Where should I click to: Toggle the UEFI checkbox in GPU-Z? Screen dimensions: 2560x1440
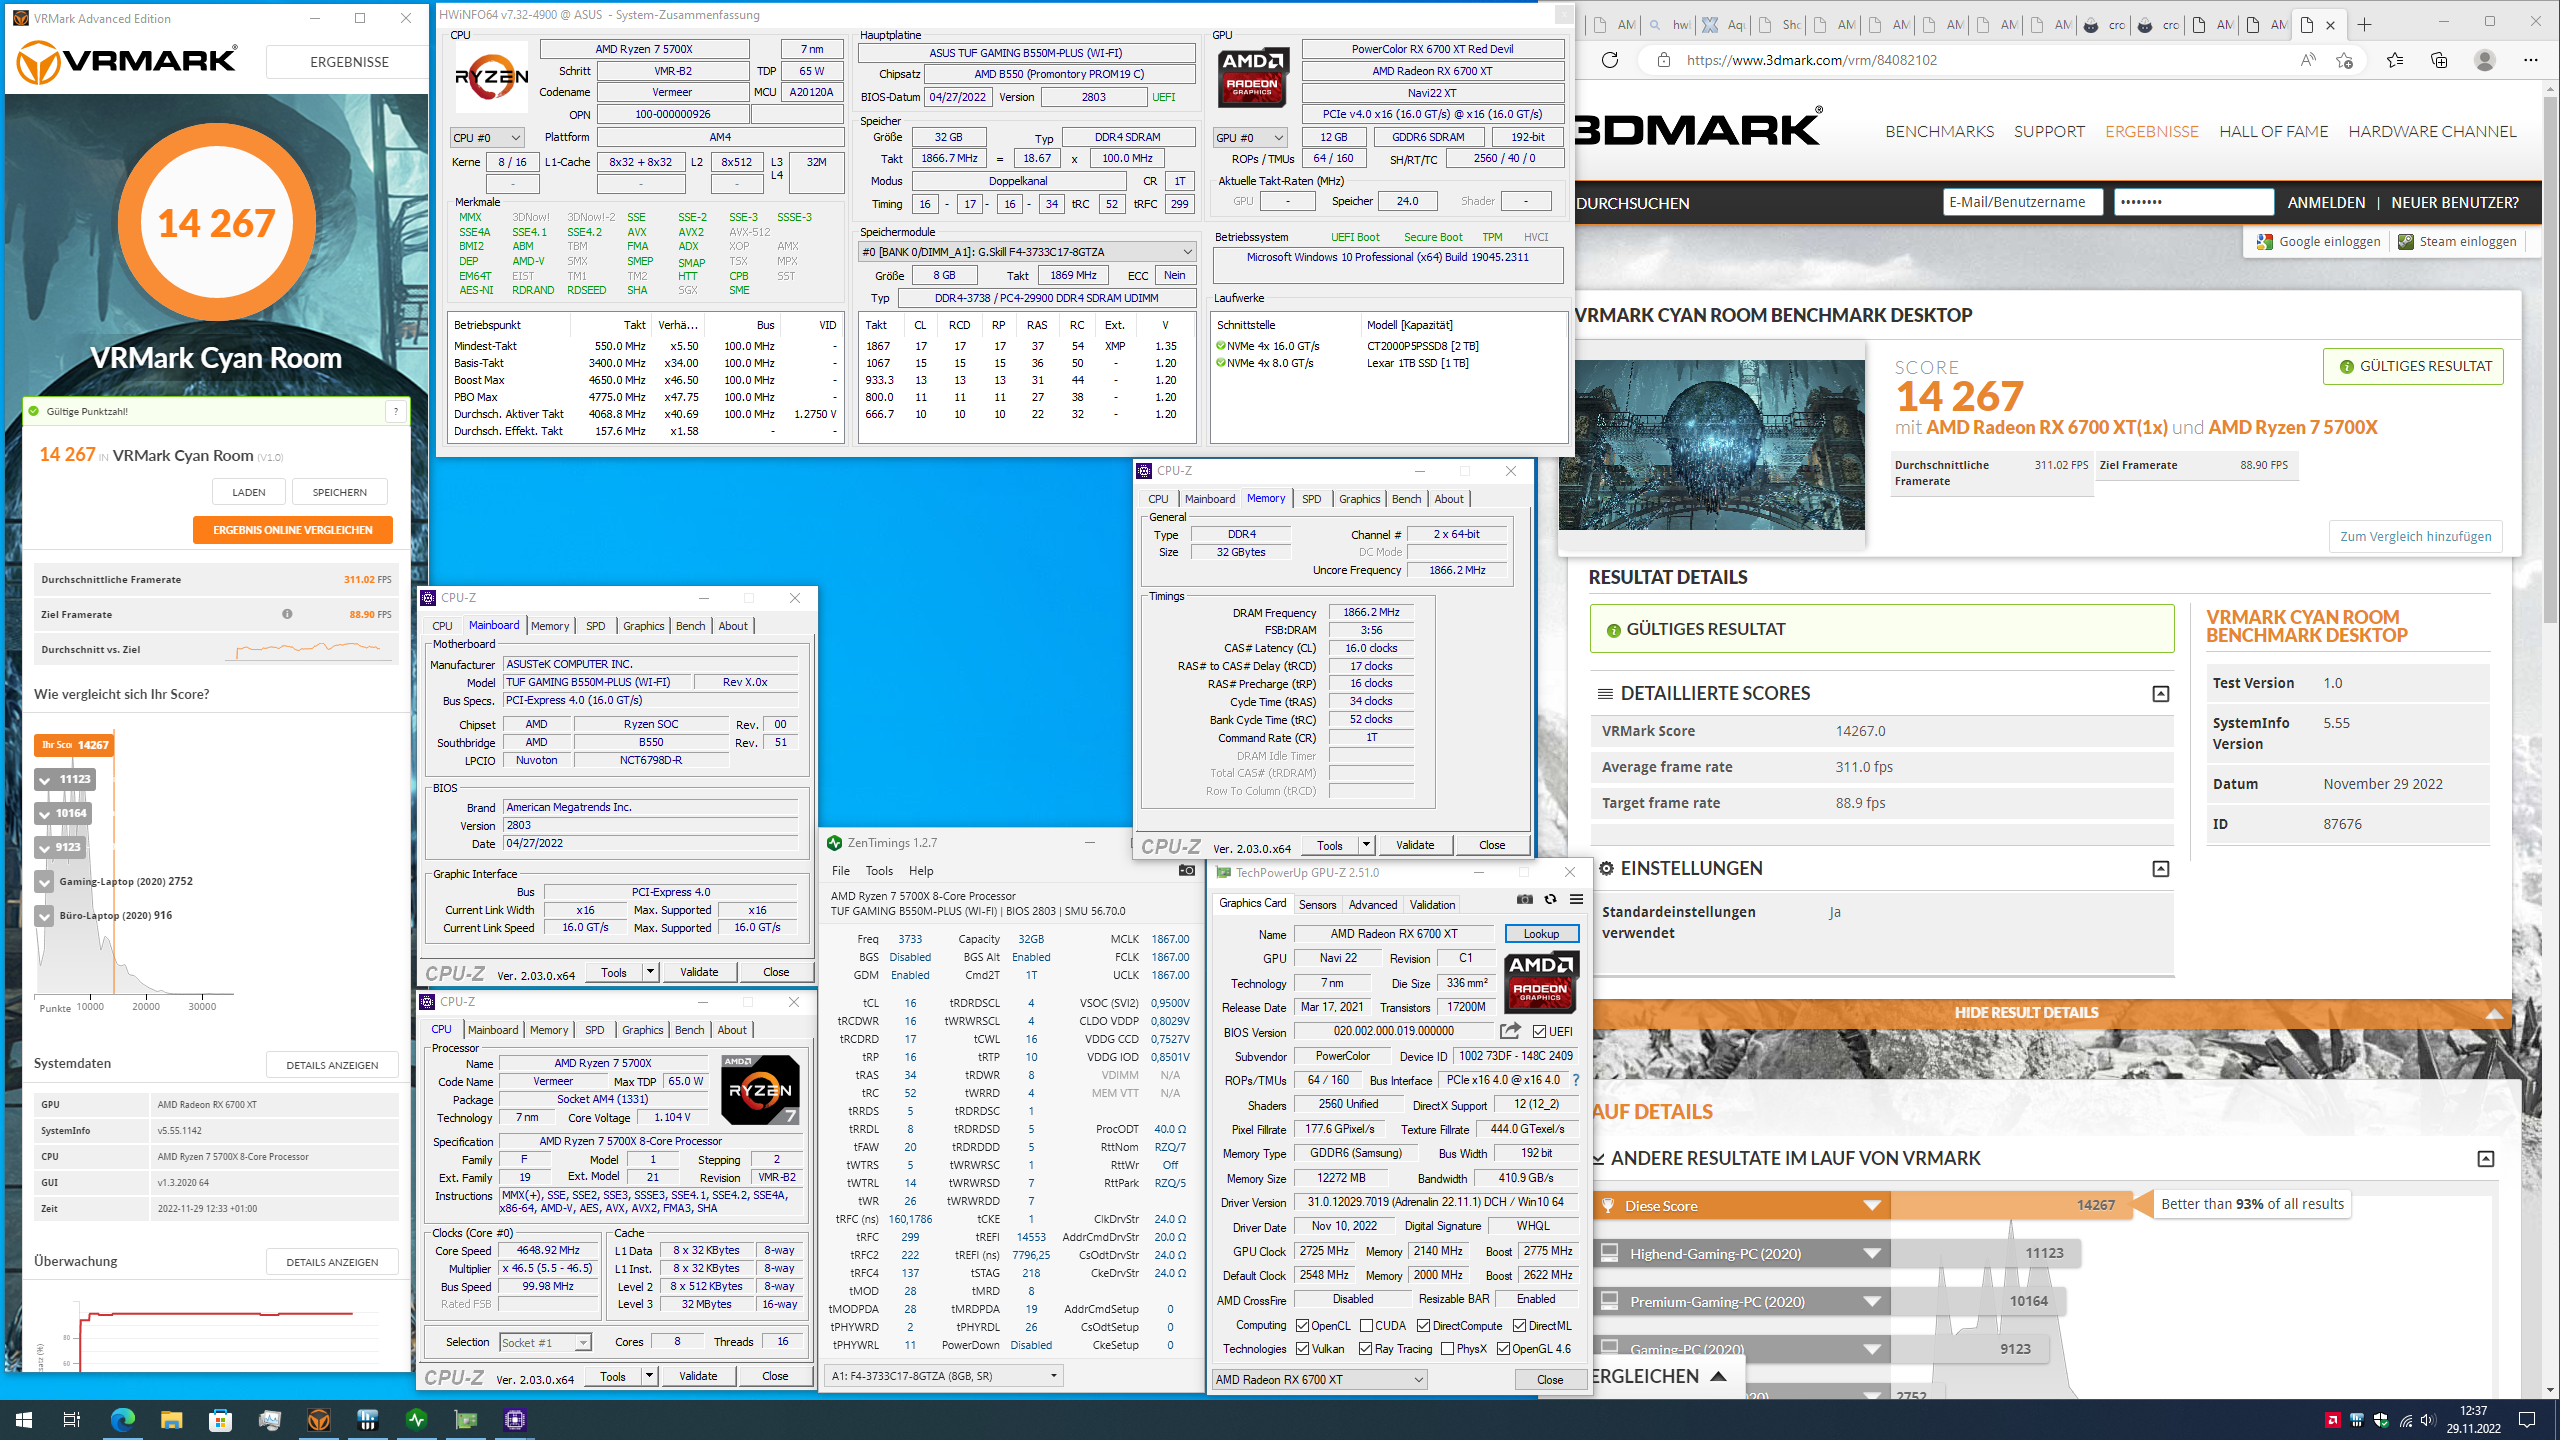tap(1540, 1032)
